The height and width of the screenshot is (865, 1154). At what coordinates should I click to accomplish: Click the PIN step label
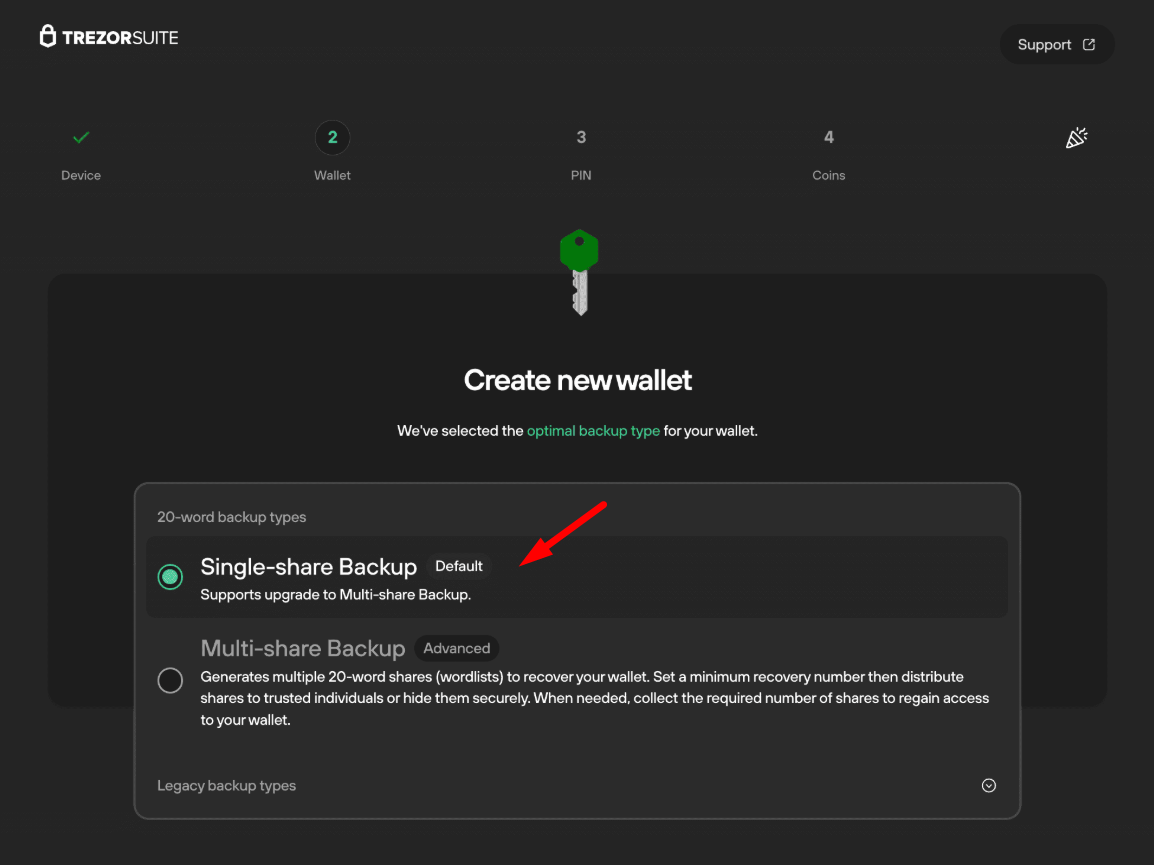coord(581,175)
